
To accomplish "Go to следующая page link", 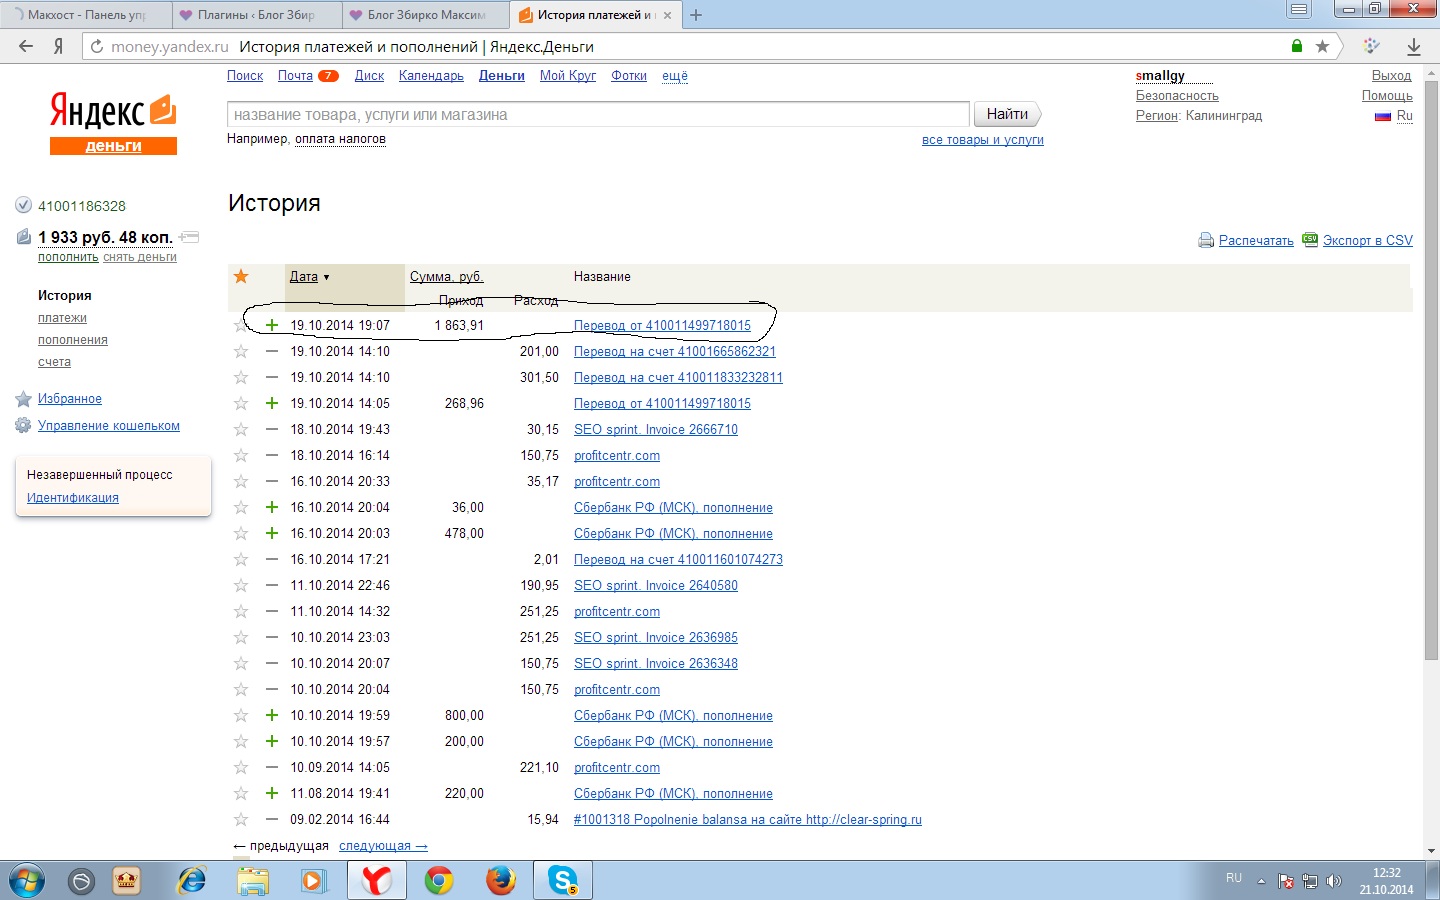I will tap(383, 846).
